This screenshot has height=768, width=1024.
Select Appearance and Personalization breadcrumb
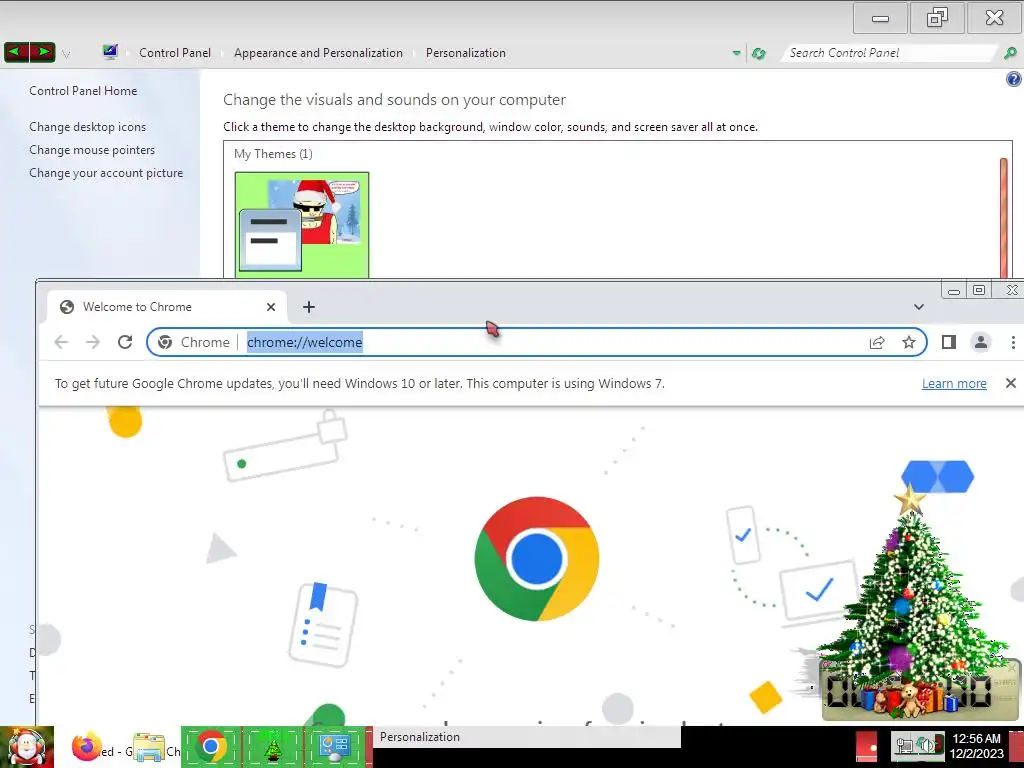318,53
